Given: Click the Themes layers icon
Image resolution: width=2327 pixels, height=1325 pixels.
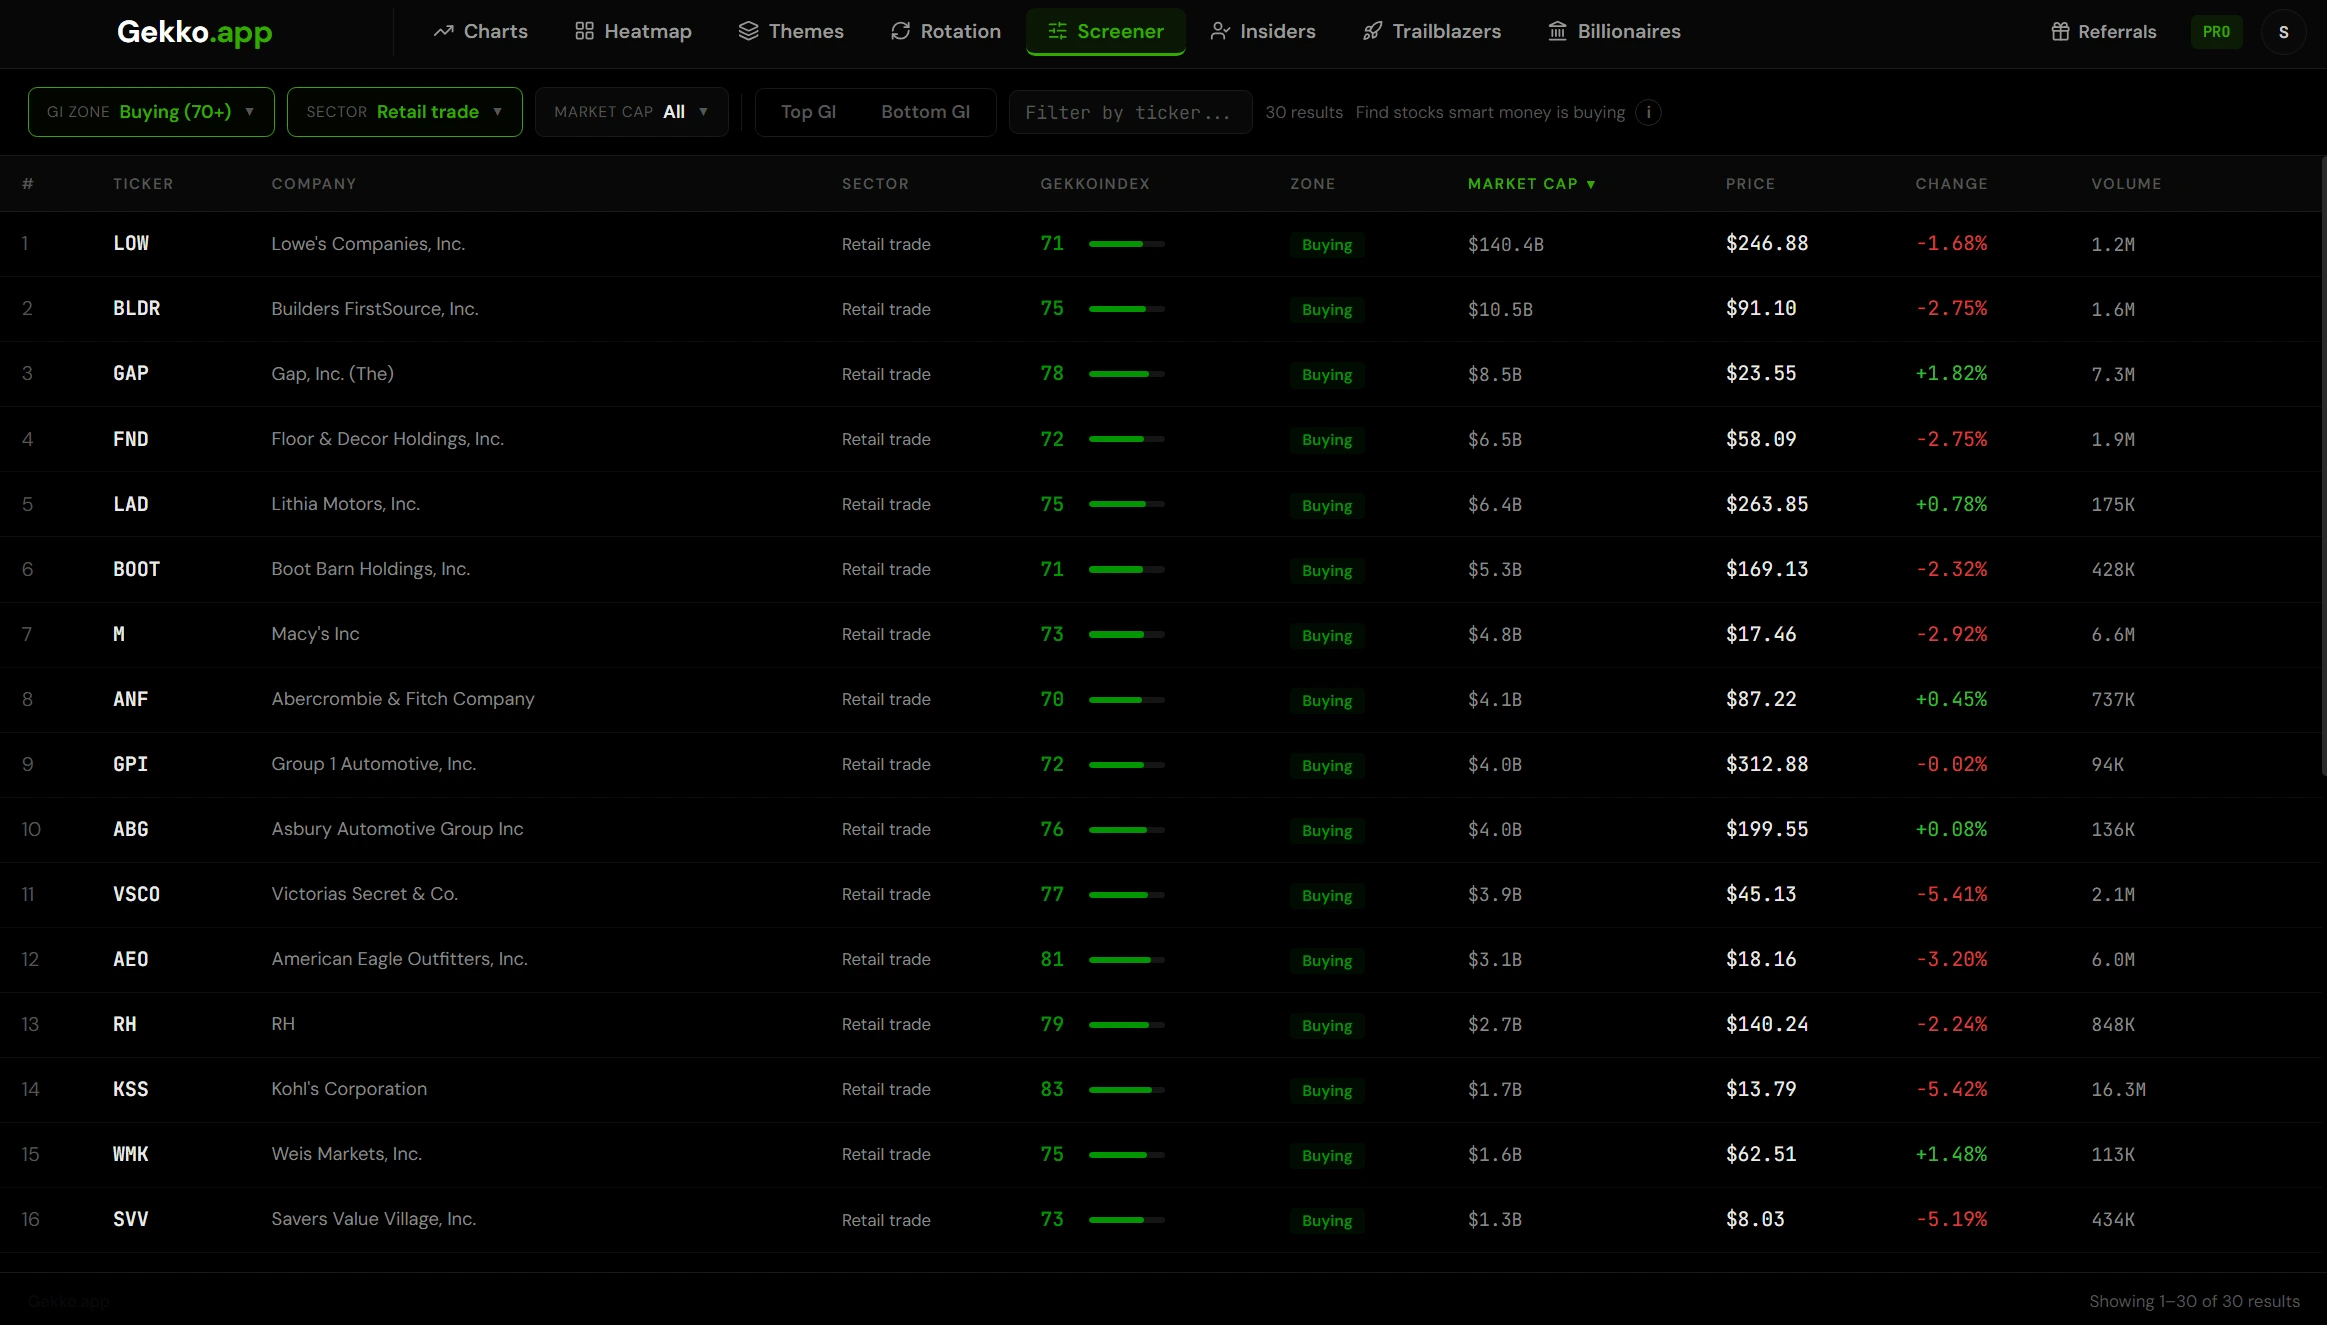Looking at the screenshot, I should (x=748, y=32).
